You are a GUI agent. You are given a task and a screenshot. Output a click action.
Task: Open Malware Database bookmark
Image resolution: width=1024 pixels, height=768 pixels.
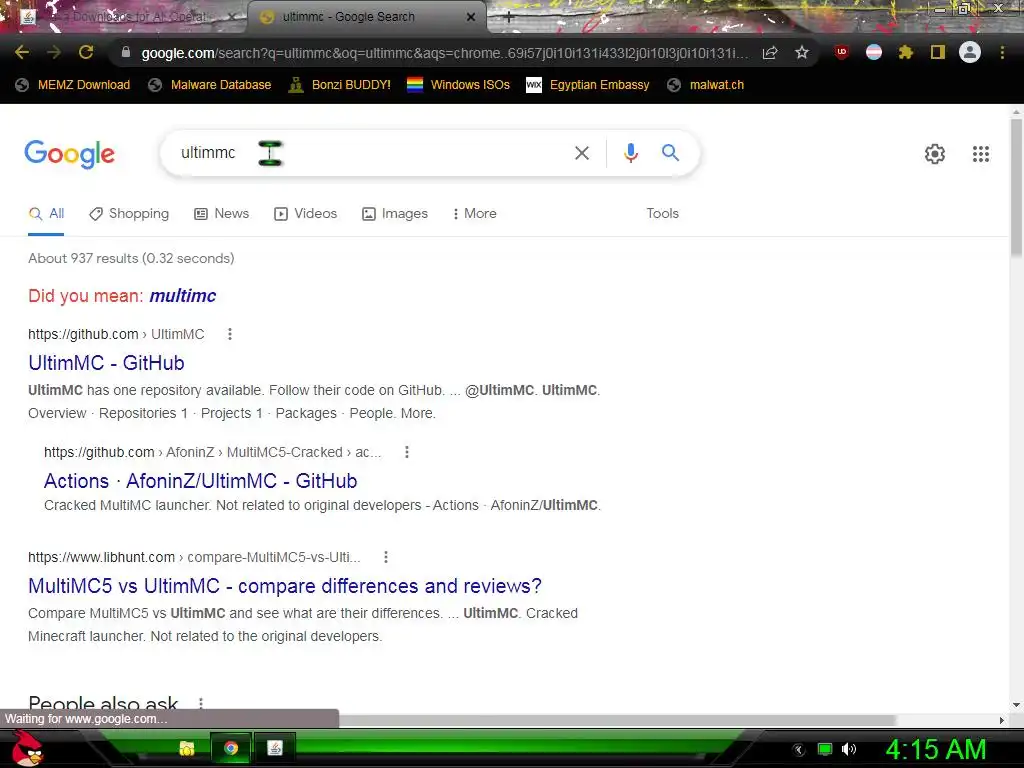(210, 85)
